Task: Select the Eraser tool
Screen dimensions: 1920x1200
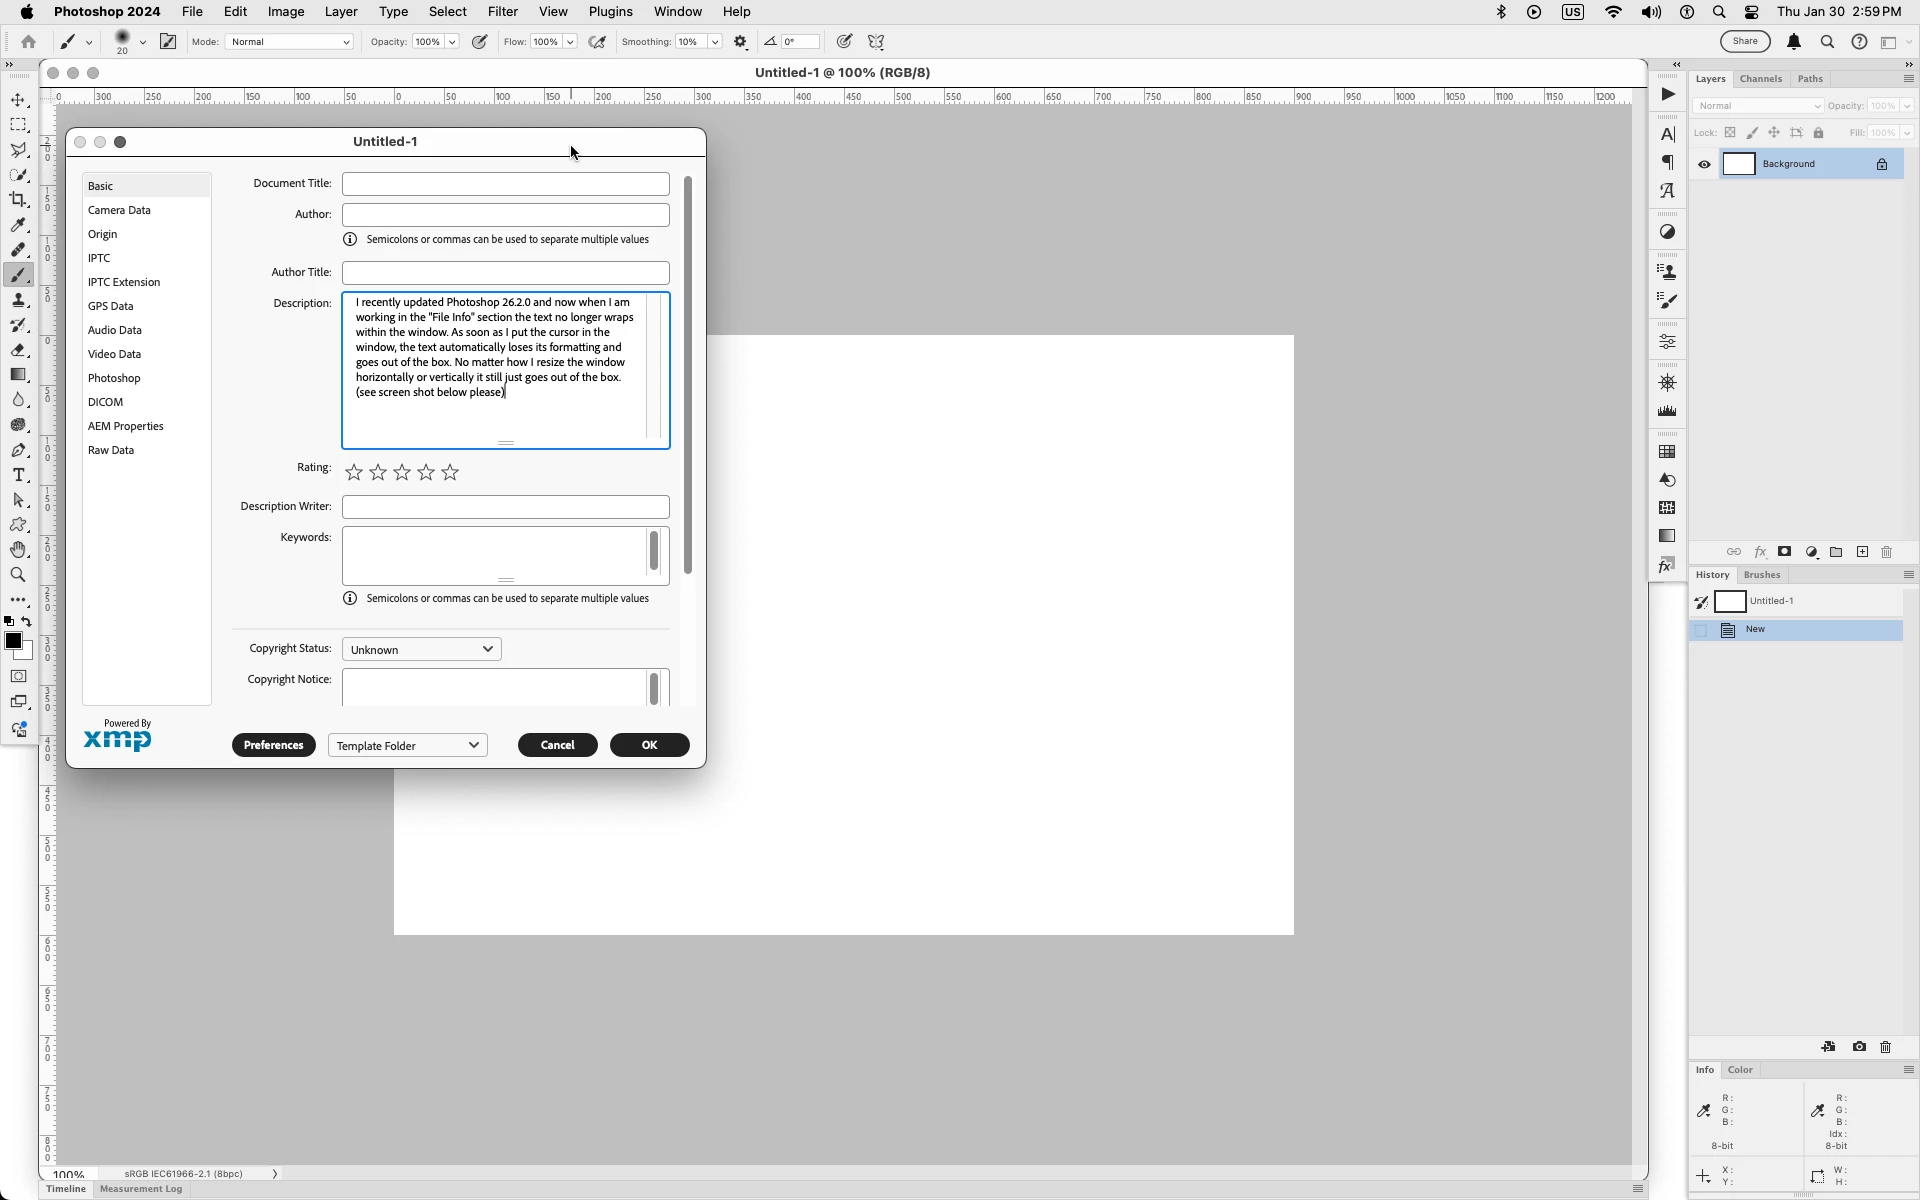Action: pos(18,350)
